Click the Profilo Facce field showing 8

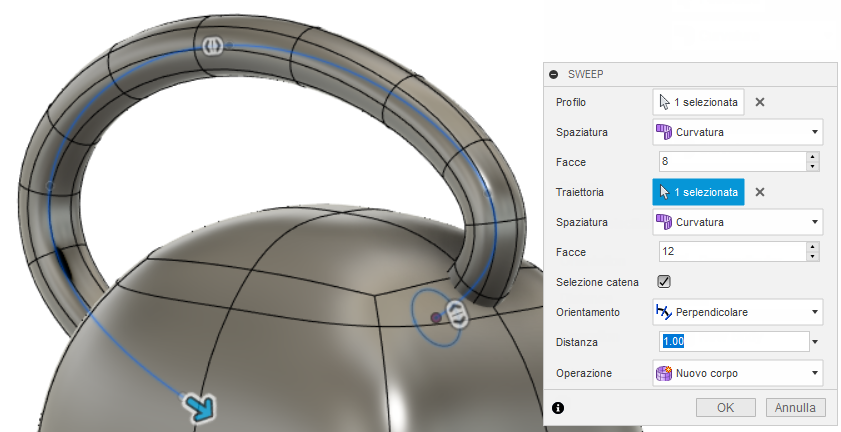[733, 162]
